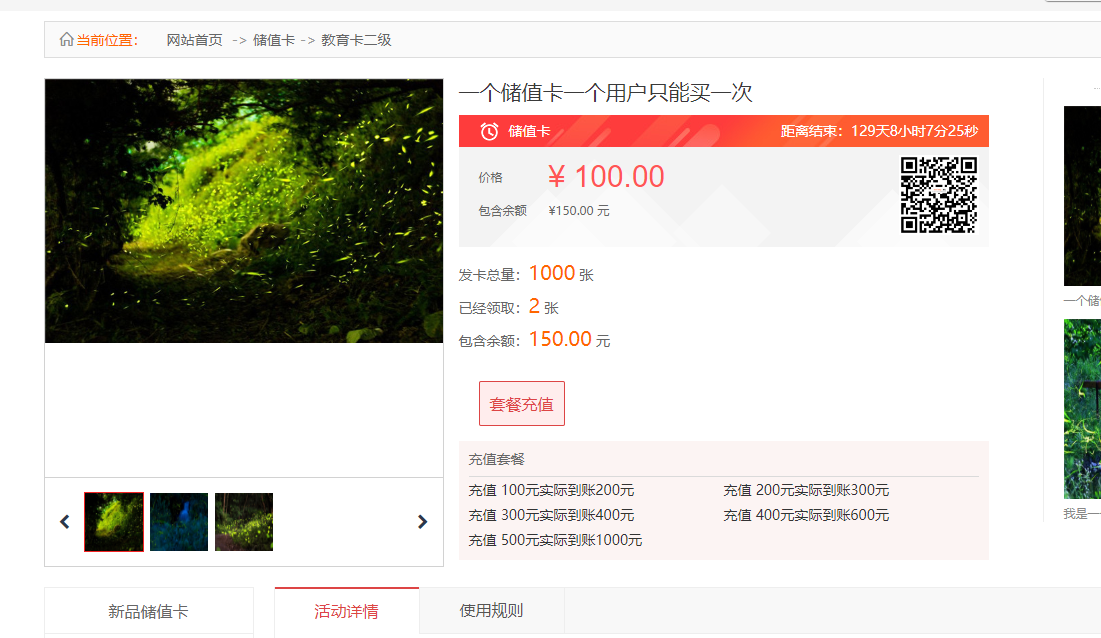Go to 网站首页 in the breadcrumb
The image size is (1101, 638).
pos(194,40)
